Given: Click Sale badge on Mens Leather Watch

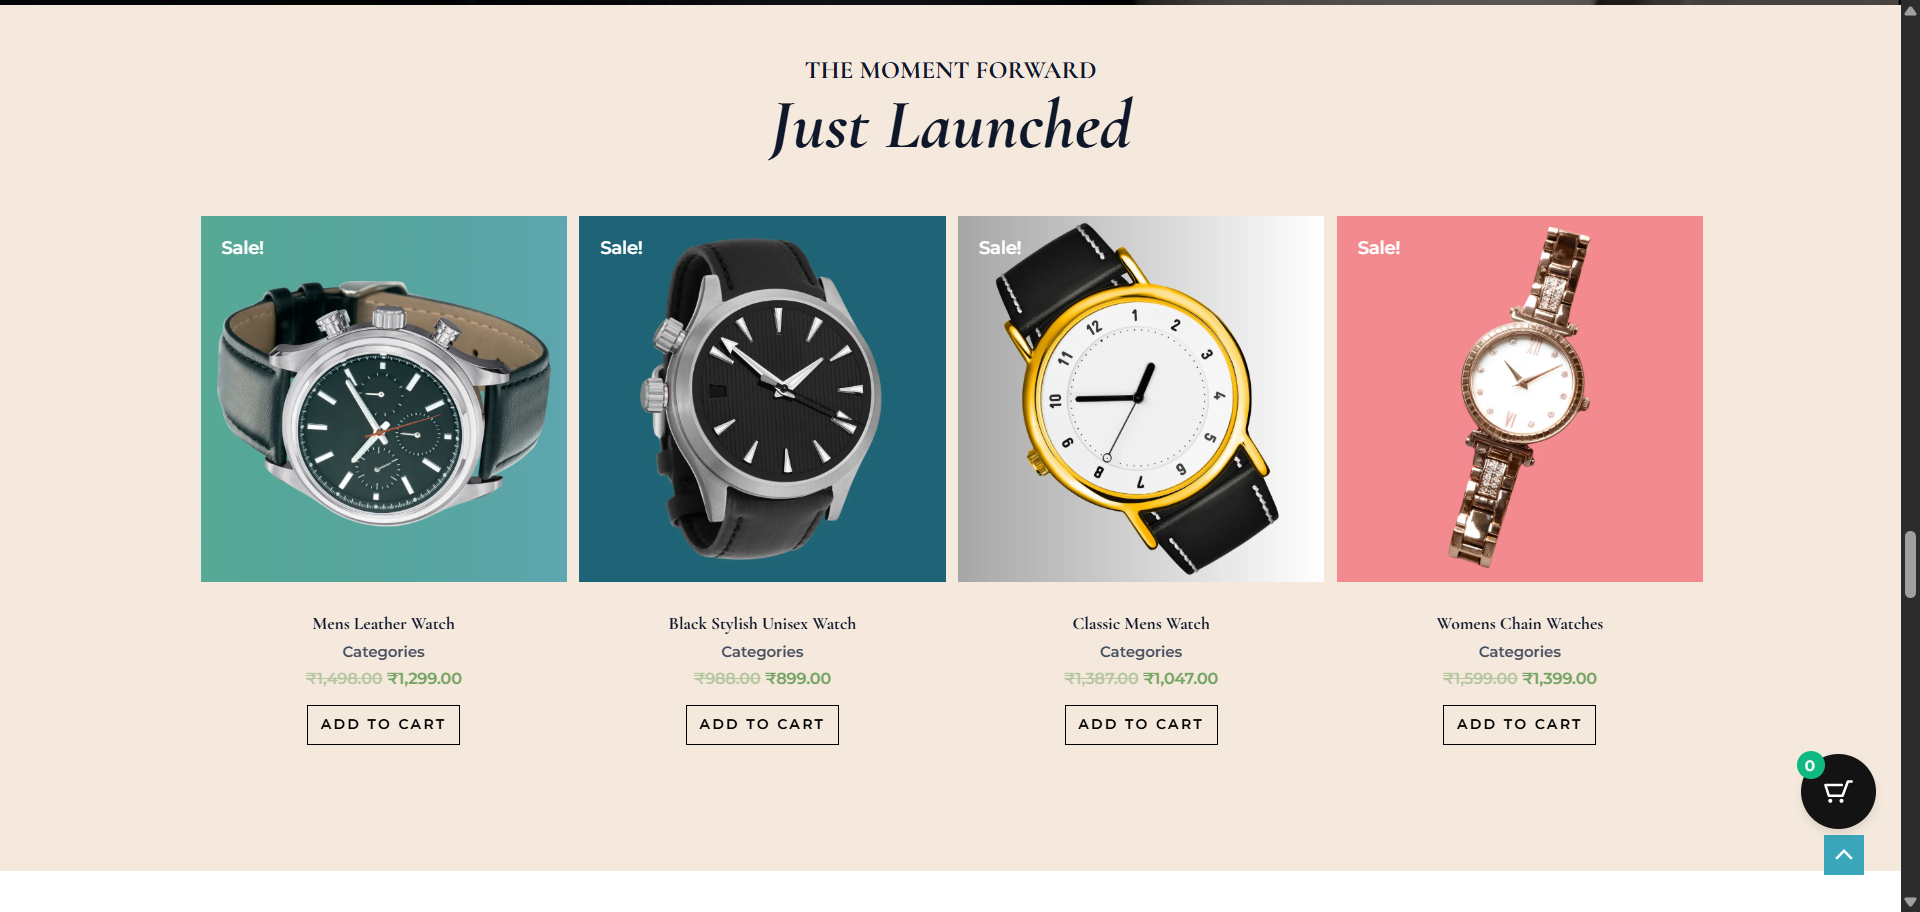Looking at the screenshot, I should point(242,248).
